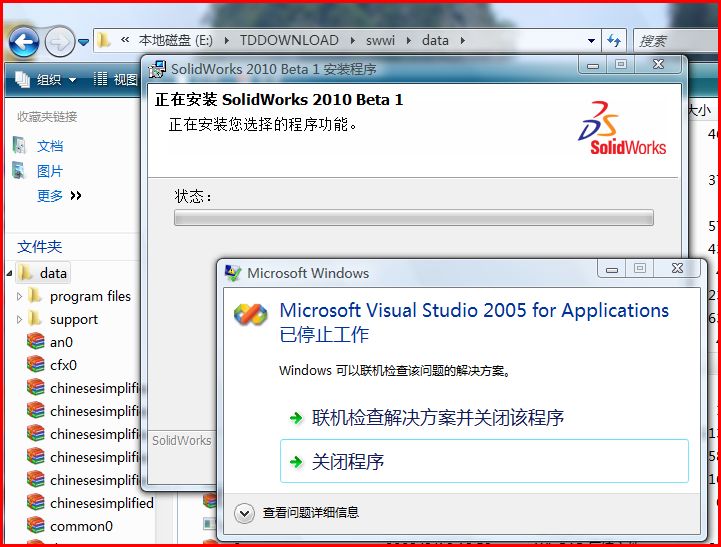Select the program files folder

[90, 296]
